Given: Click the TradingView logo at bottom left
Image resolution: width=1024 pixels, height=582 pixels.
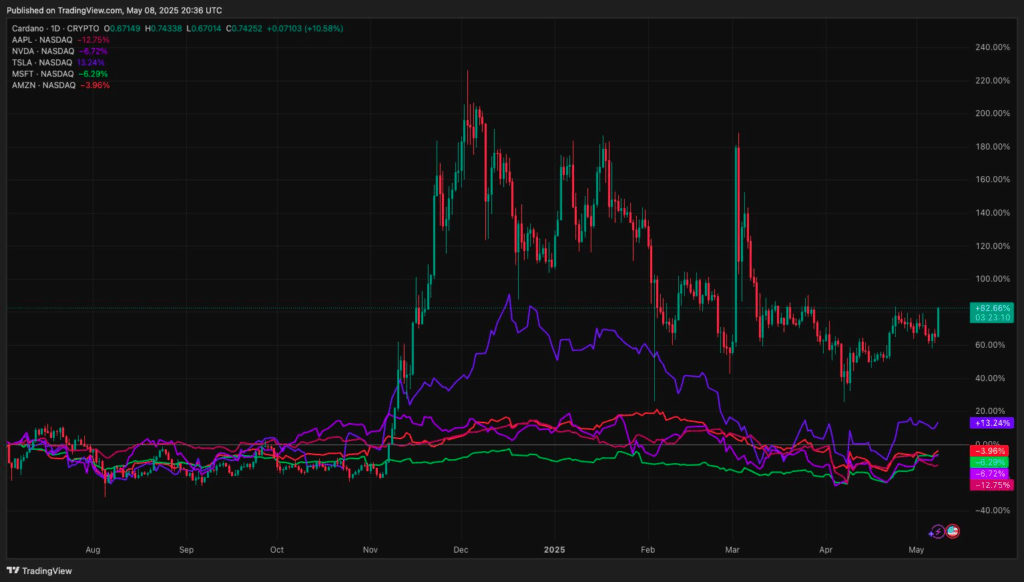Looking at the screenshot, I should (39, 571).
